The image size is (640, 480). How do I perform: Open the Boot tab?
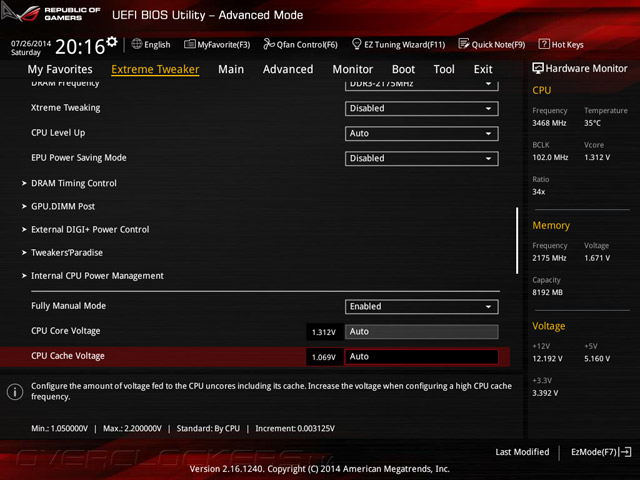point(403,69)
